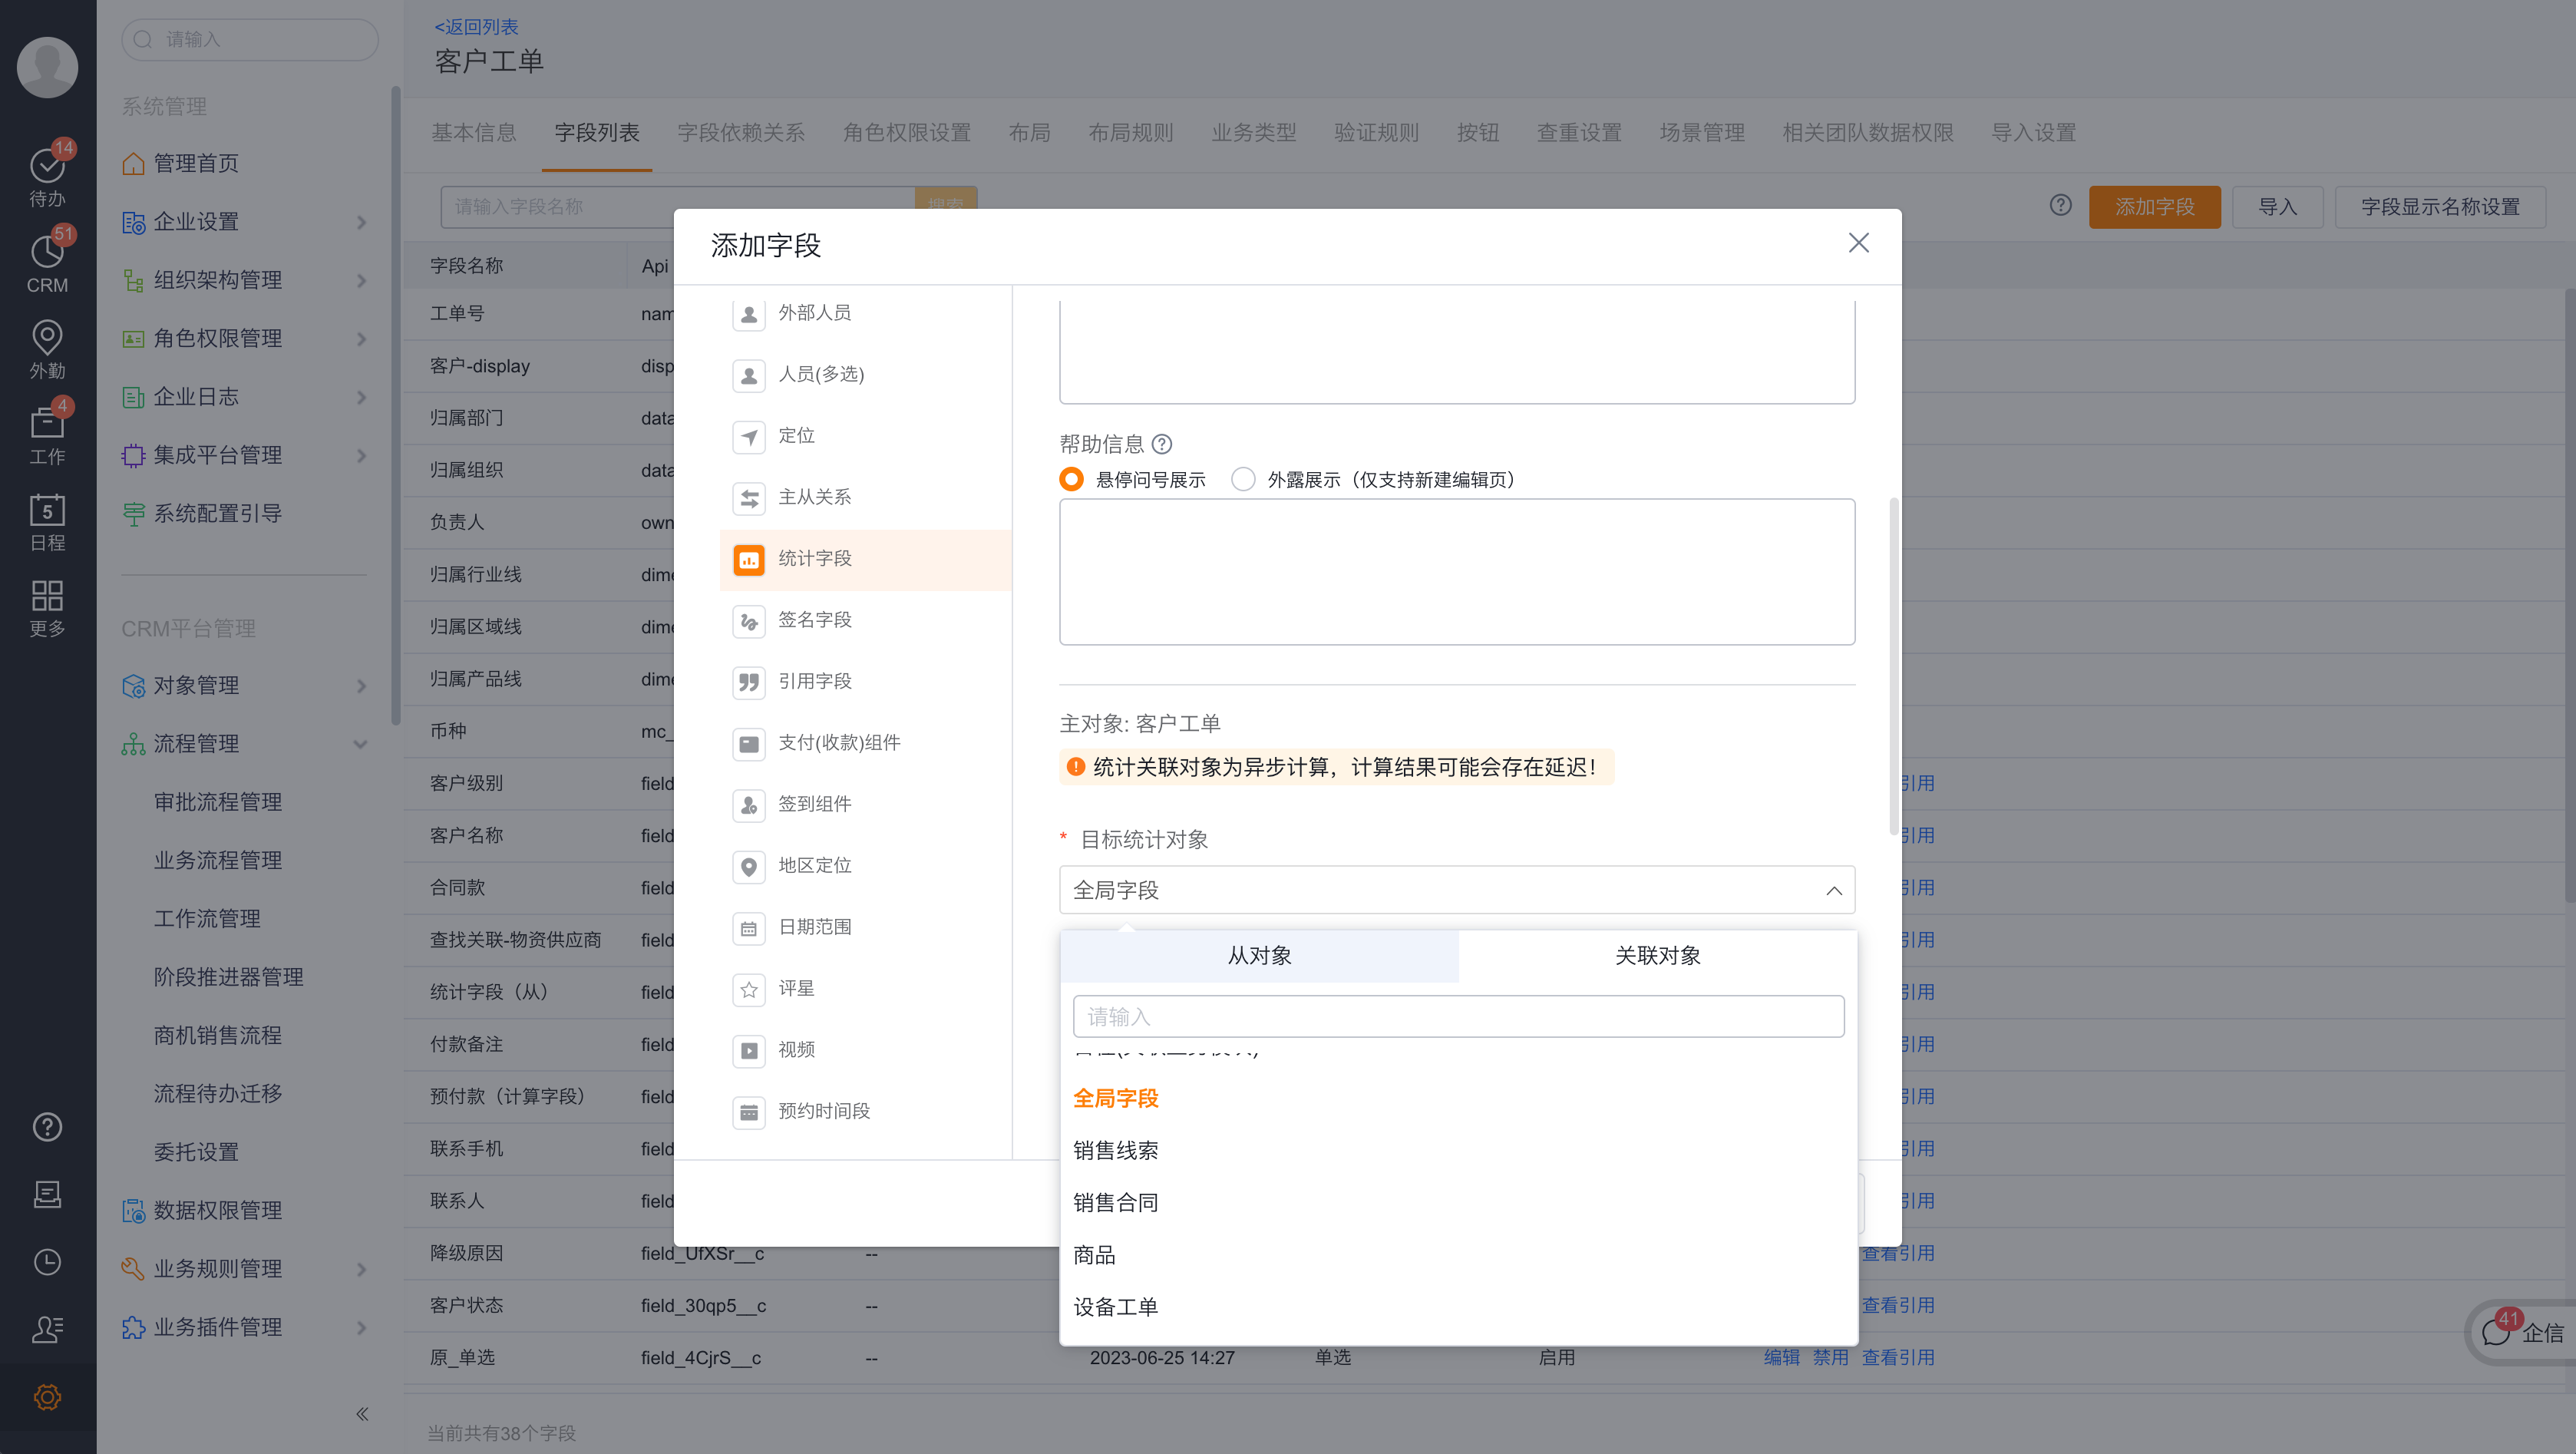Select the 视频 field type

pos(866,1050)
